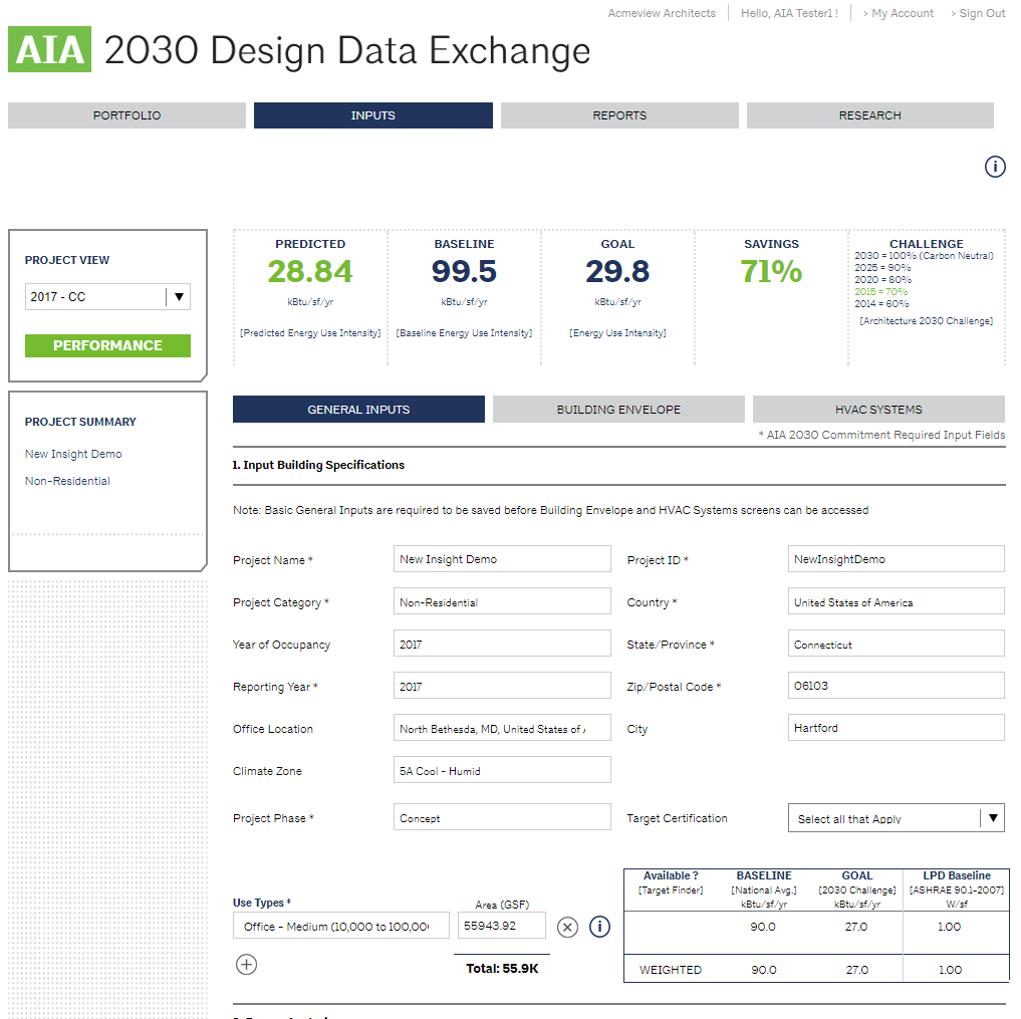The image size is (1021, 1019).
Task: Open the My Account link
Action: [898, 14]
